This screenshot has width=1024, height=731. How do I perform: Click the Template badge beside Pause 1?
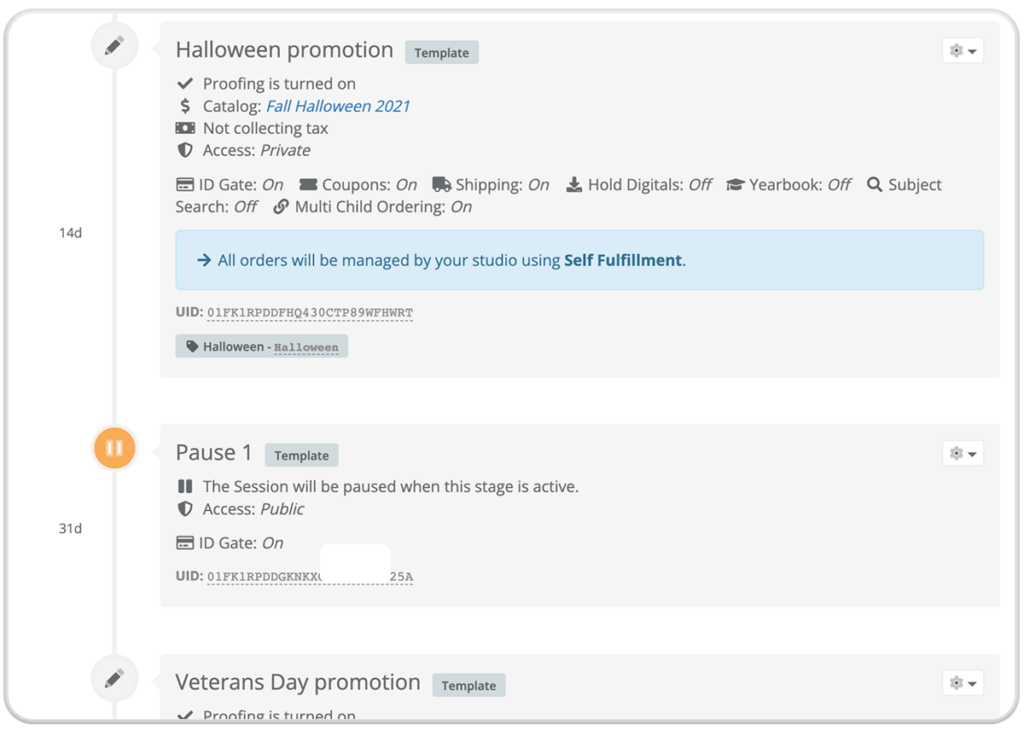pos(301,455)
